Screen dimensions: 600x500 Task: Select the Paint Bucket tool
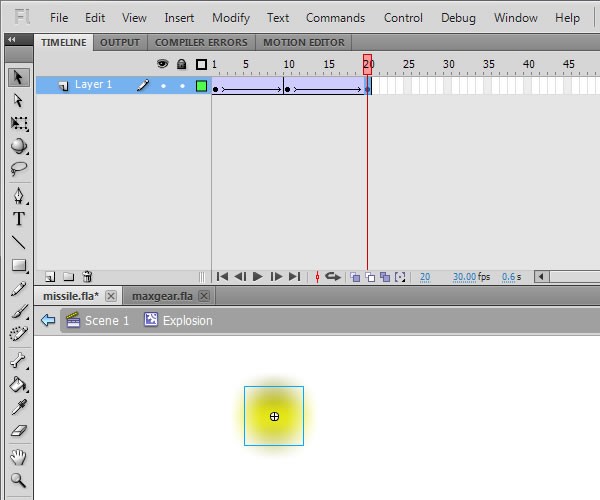click(x=18, y=384)
